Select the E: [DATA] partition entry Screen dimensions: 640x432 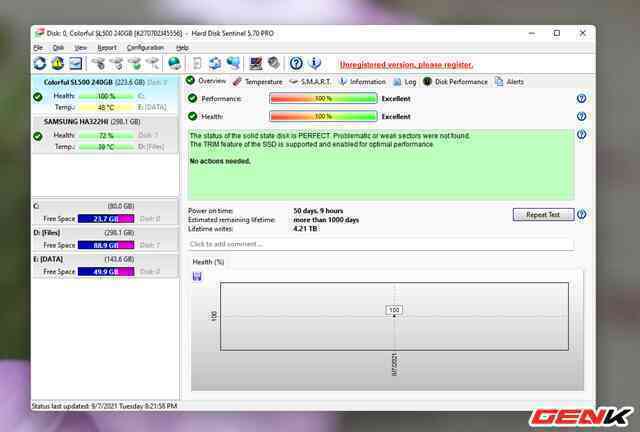point(105,265)
